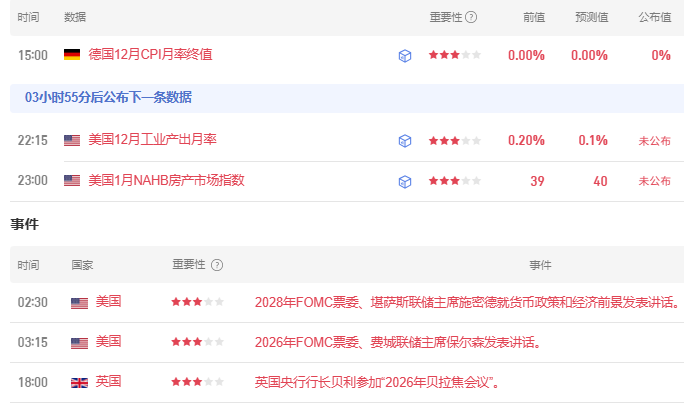
Task: Click US flag in 03:15 event row
Action: click(x=79, y=343)
